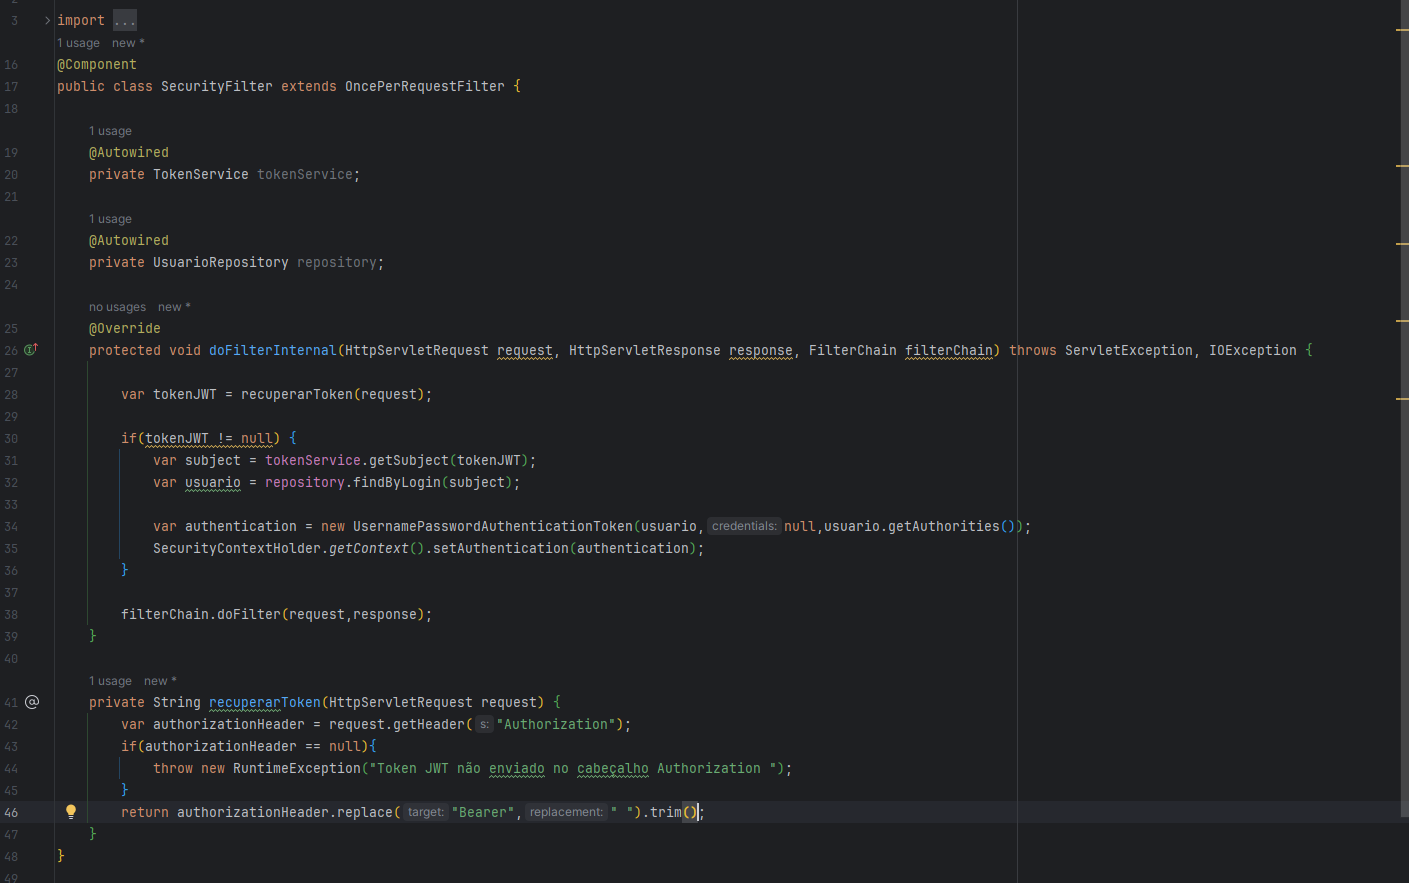Open '1 usage' hint above TokenService field
This screenshot has width=1409, height=883.
pyautogui.click(x=110, y=131)
